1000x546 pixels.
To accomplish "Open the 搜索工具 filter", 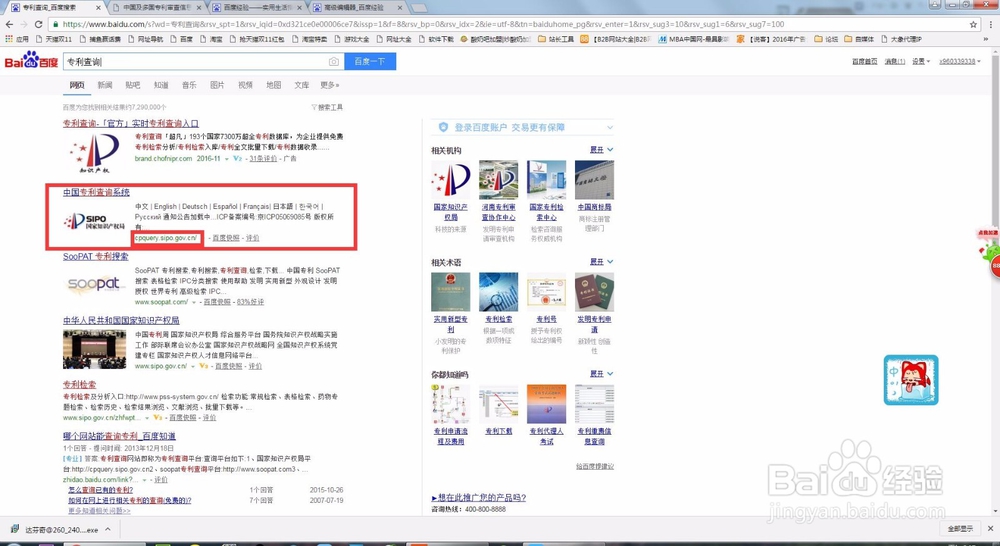I will (327, 107).
